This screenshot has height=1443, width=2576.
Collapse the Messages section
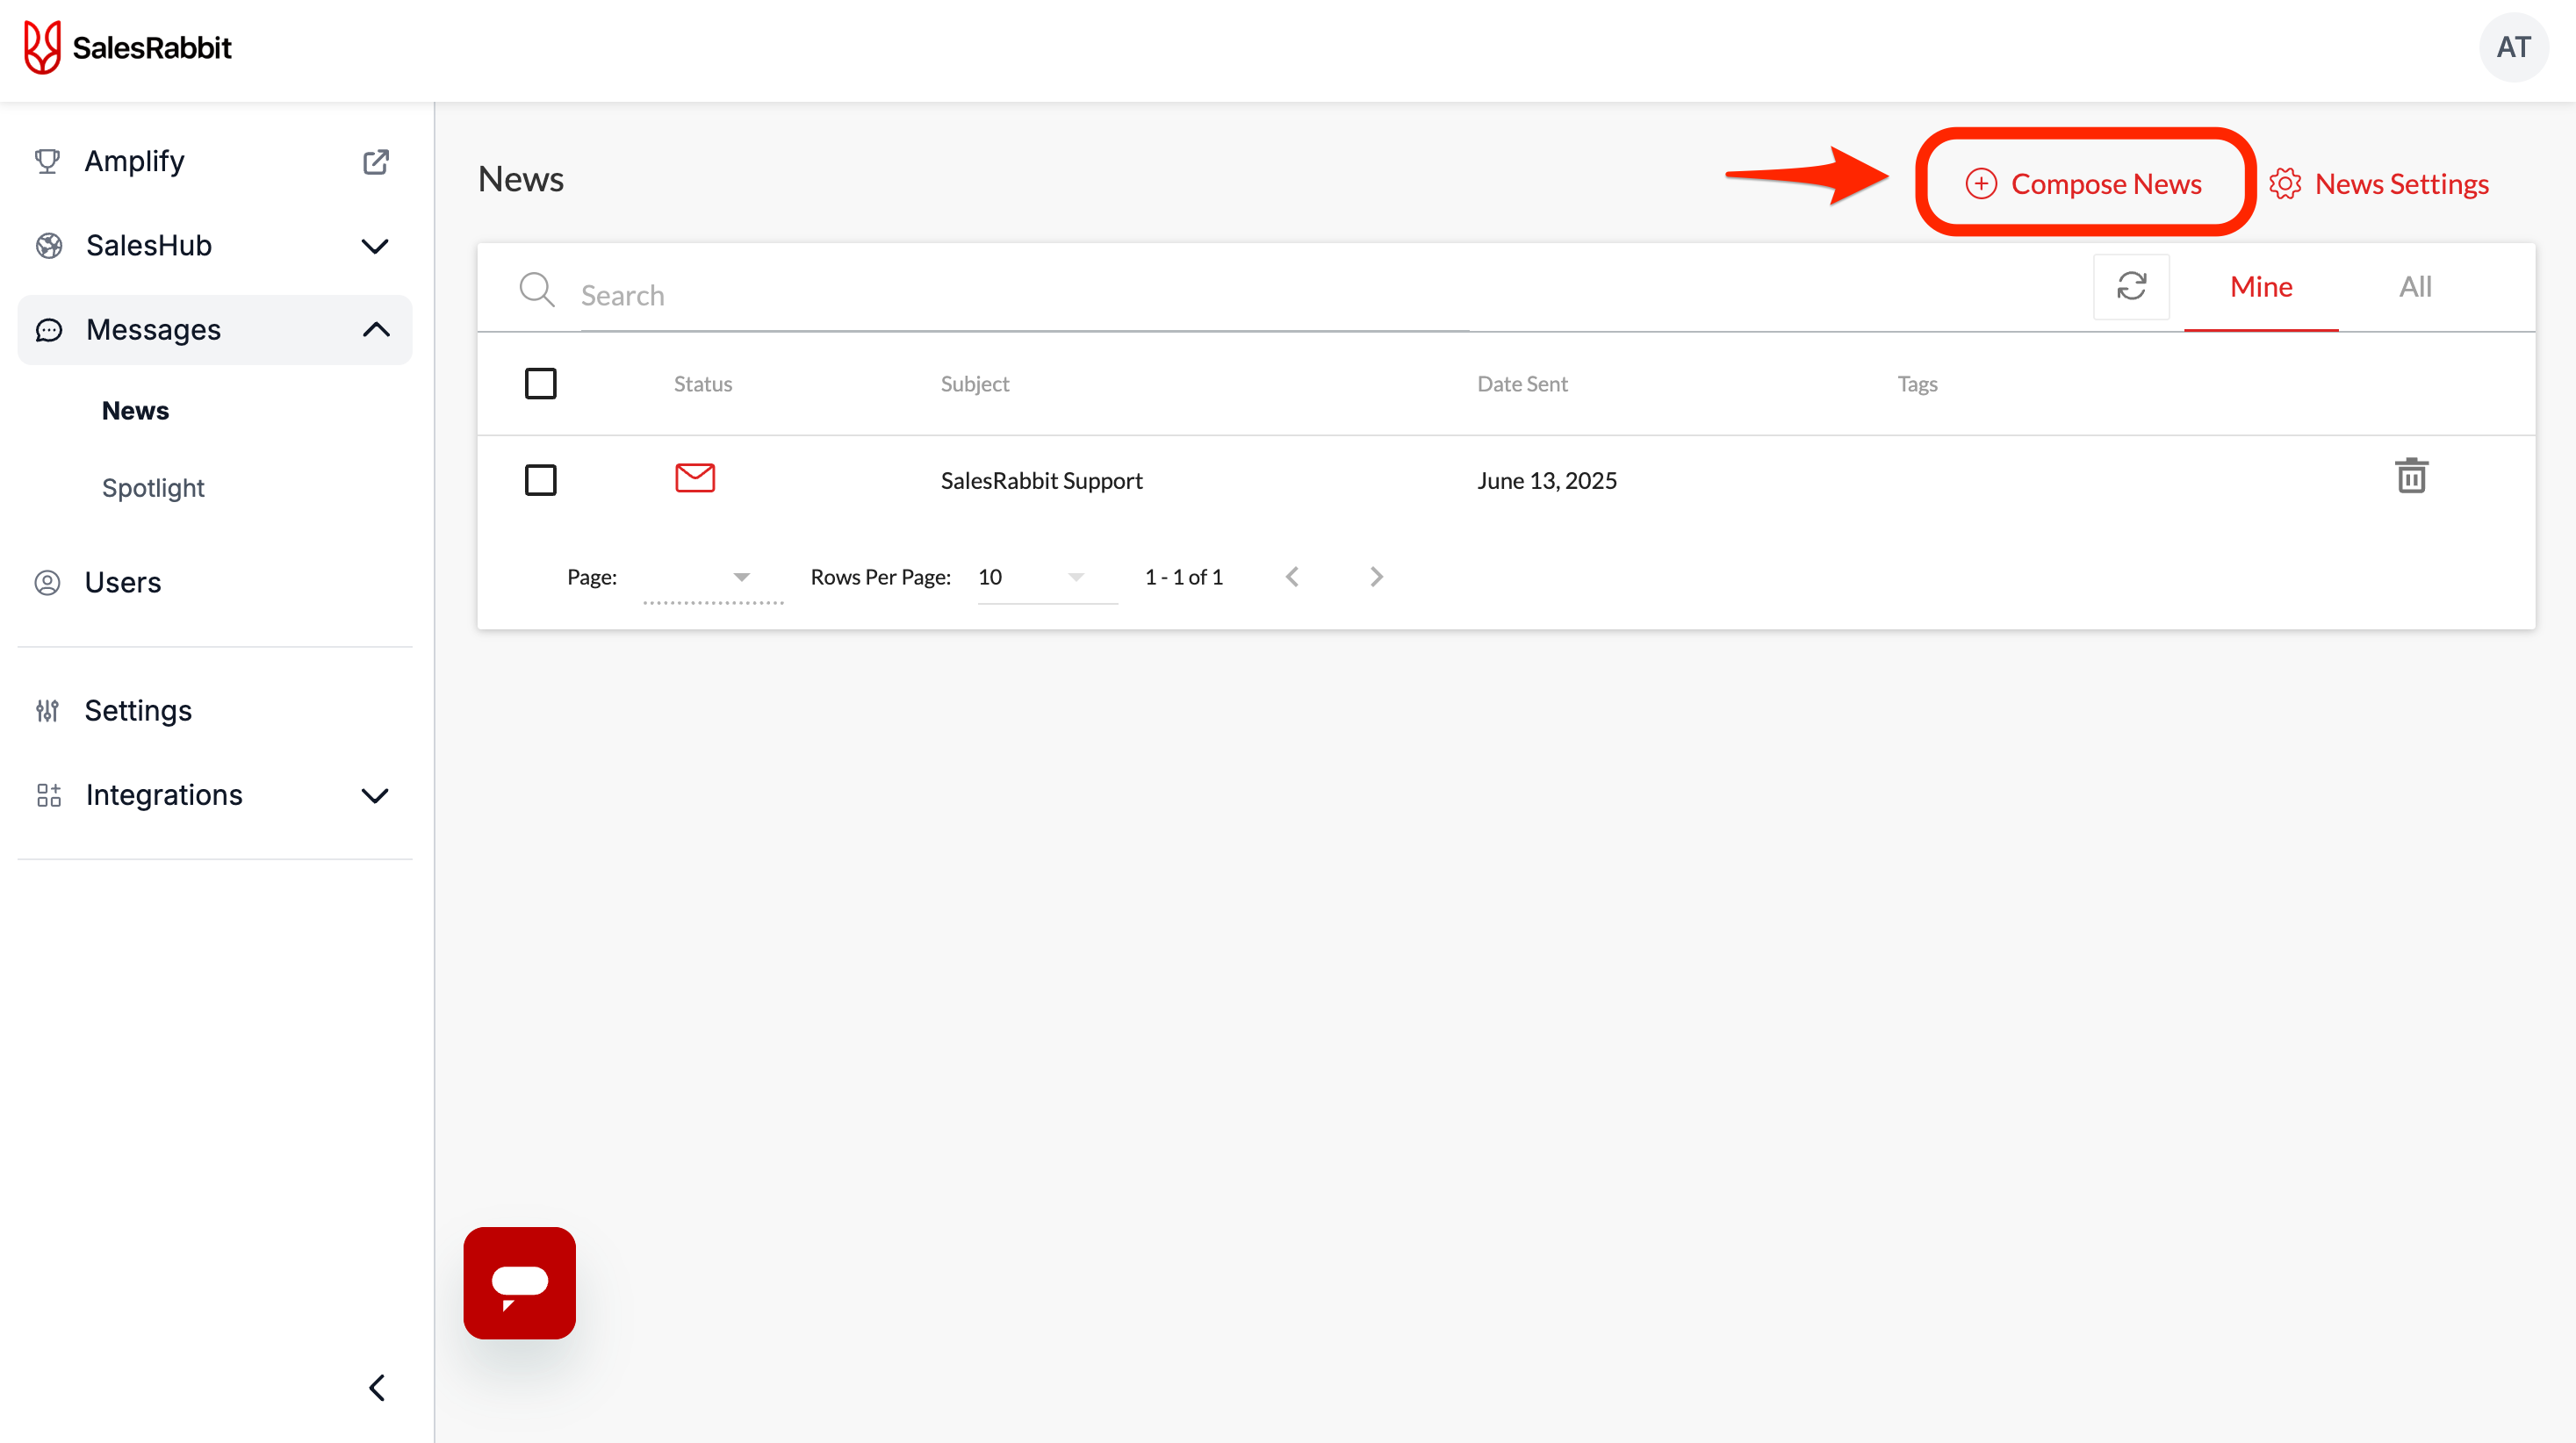click(375, 330)
